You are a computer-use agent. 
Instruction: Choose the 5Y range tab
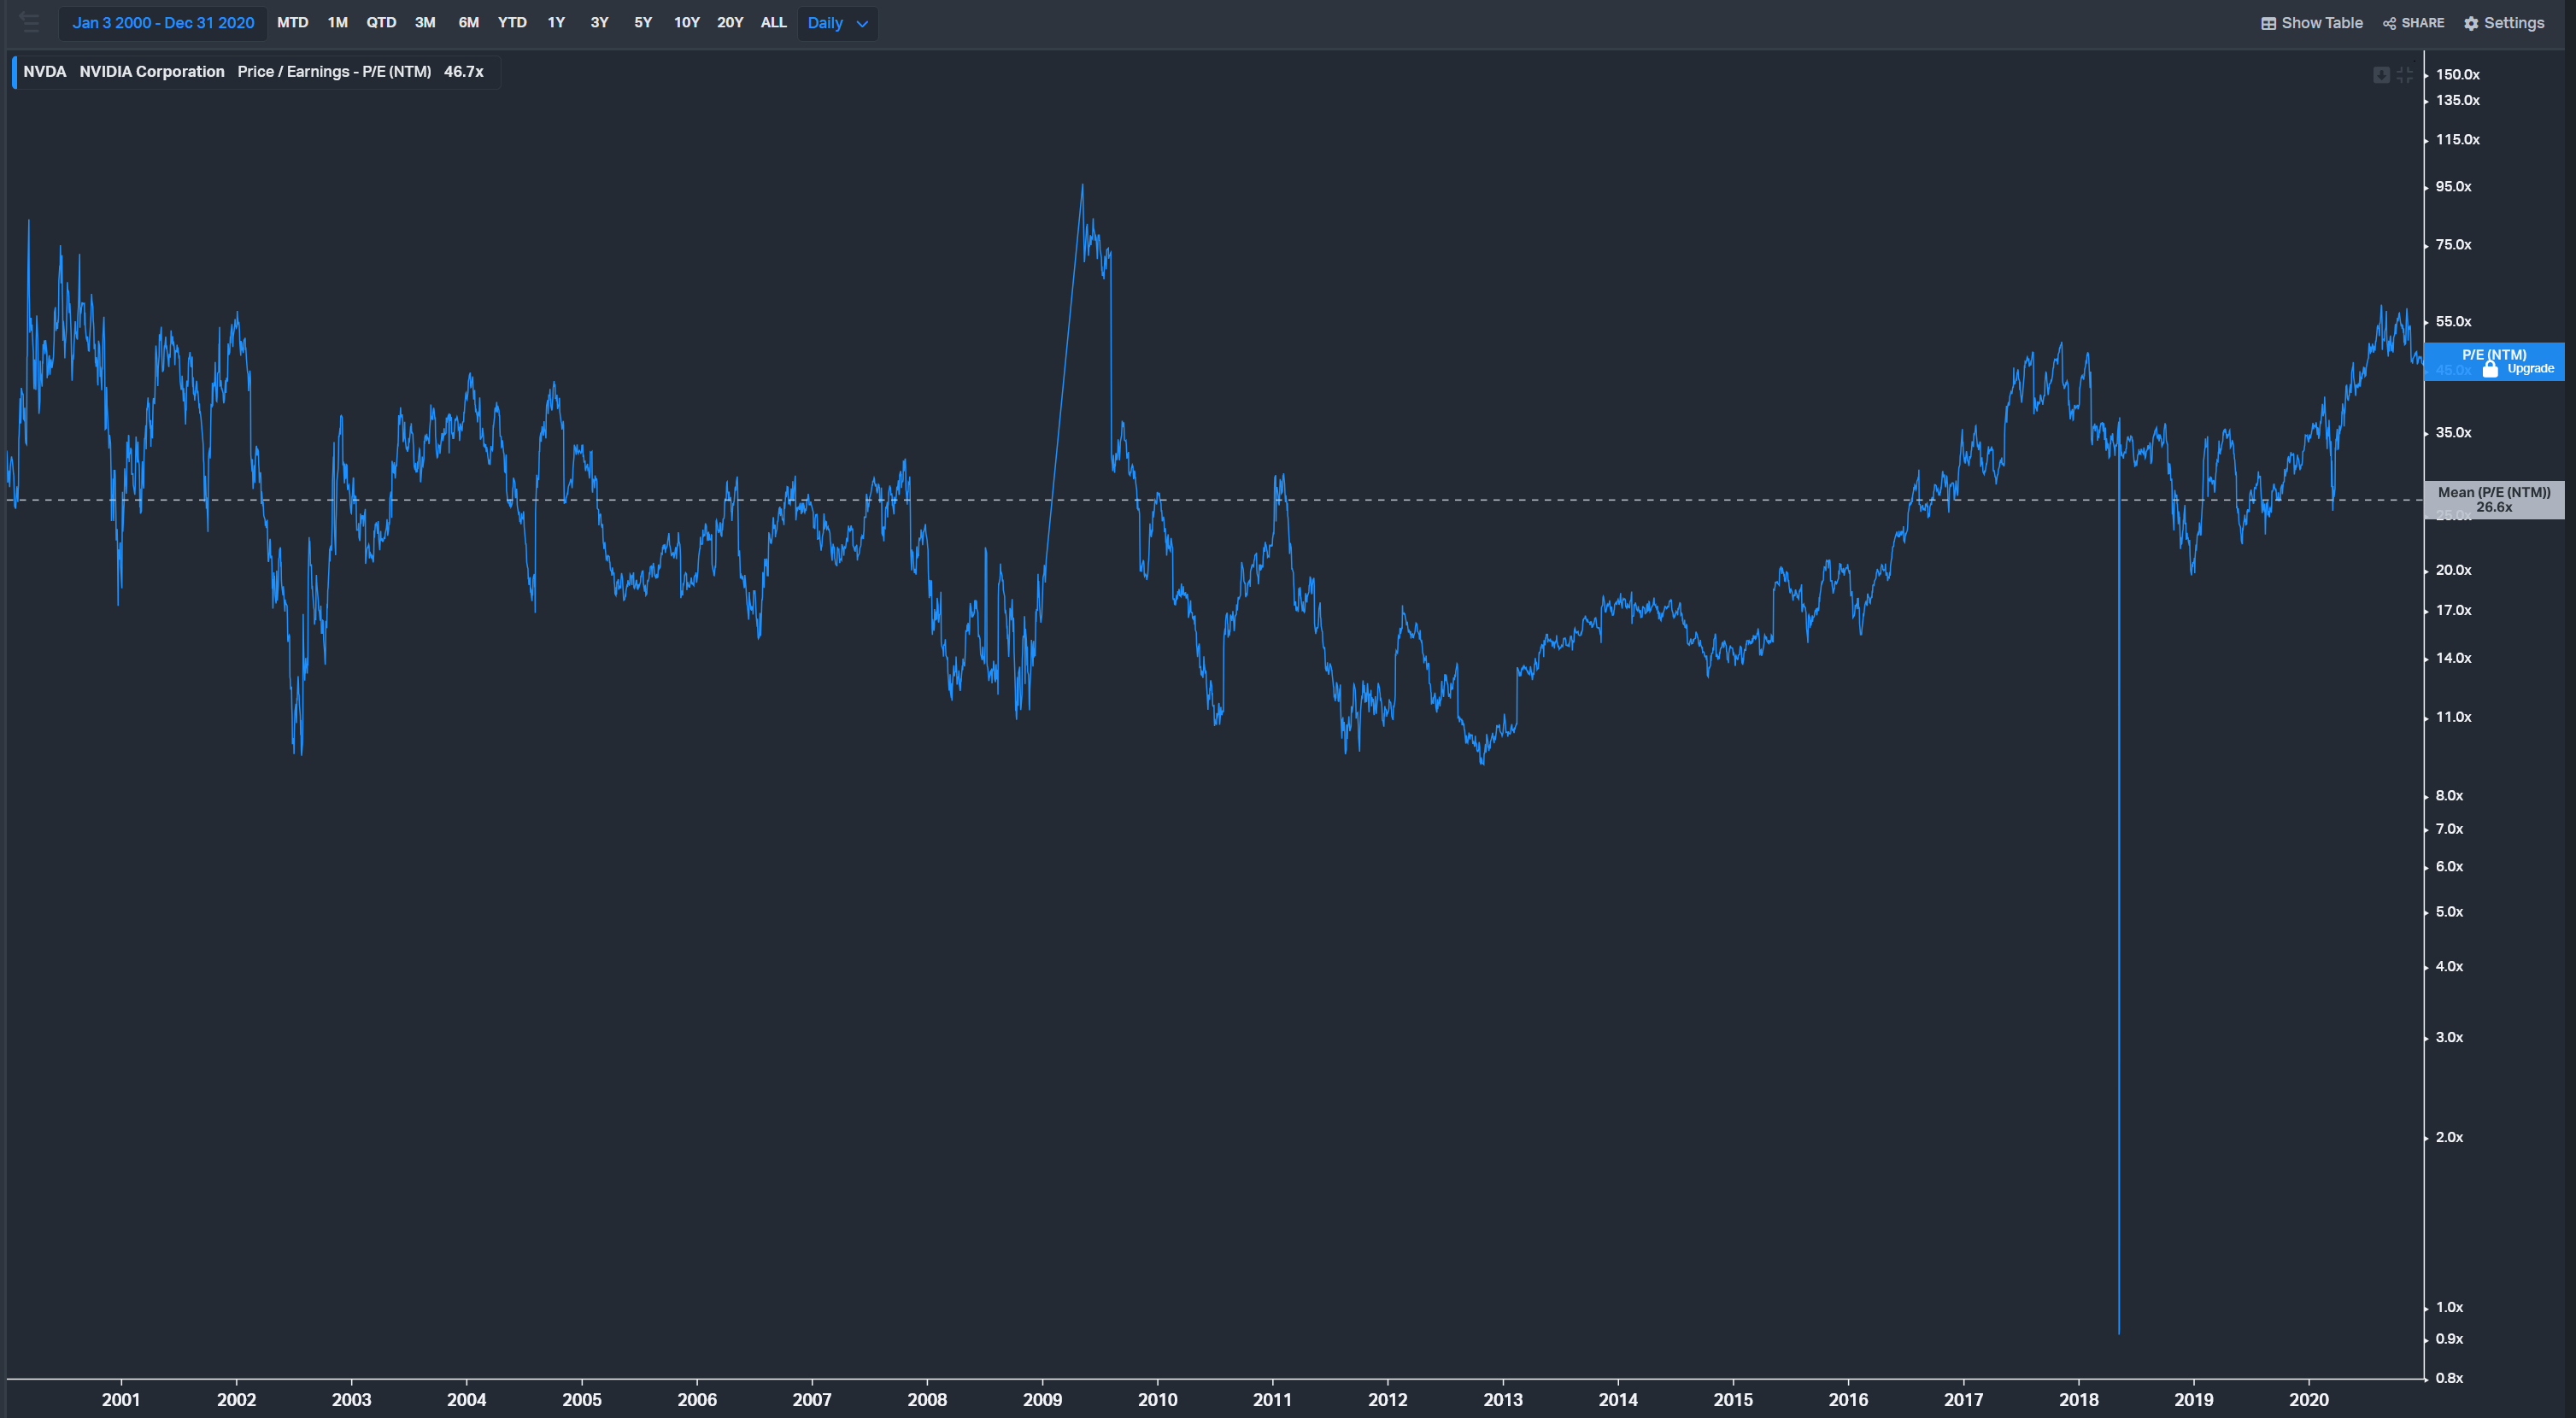643,23
